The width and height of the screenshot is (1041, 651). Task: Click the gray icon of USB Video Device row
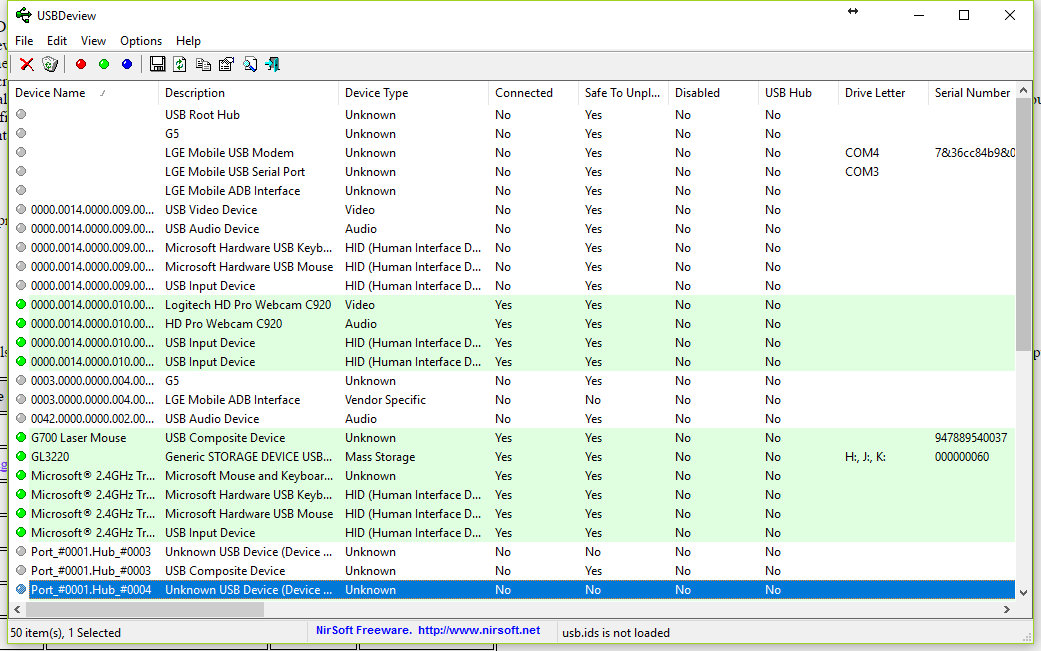click(21, 209)
